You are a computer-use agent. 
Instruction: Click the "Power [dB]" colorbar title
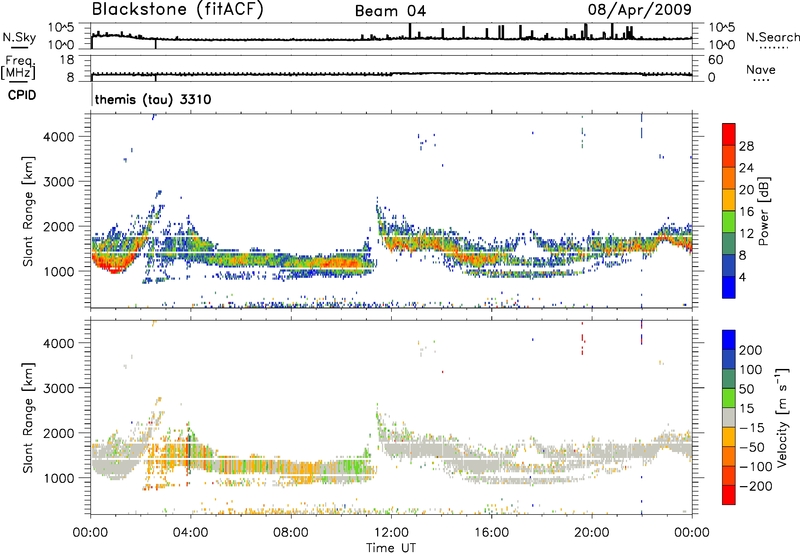[x=763, y=211]
